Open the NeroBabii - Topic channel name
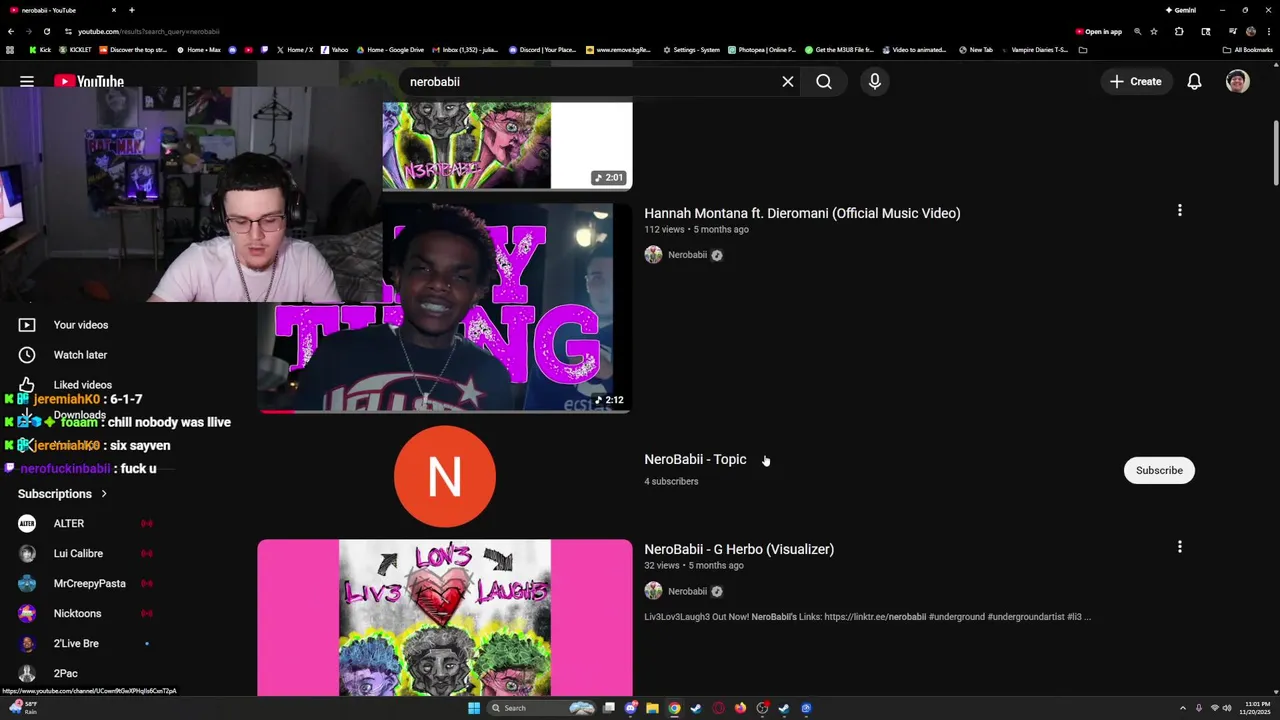Image resolution: width=1280 pixels, height=720 pixels. (695, 459)
